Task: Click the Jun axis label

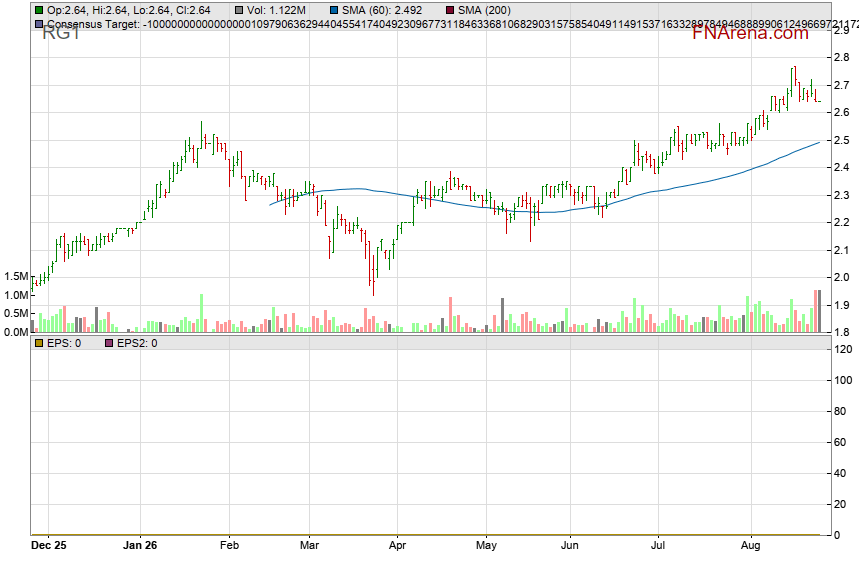Action: click(x=570, y=545)
